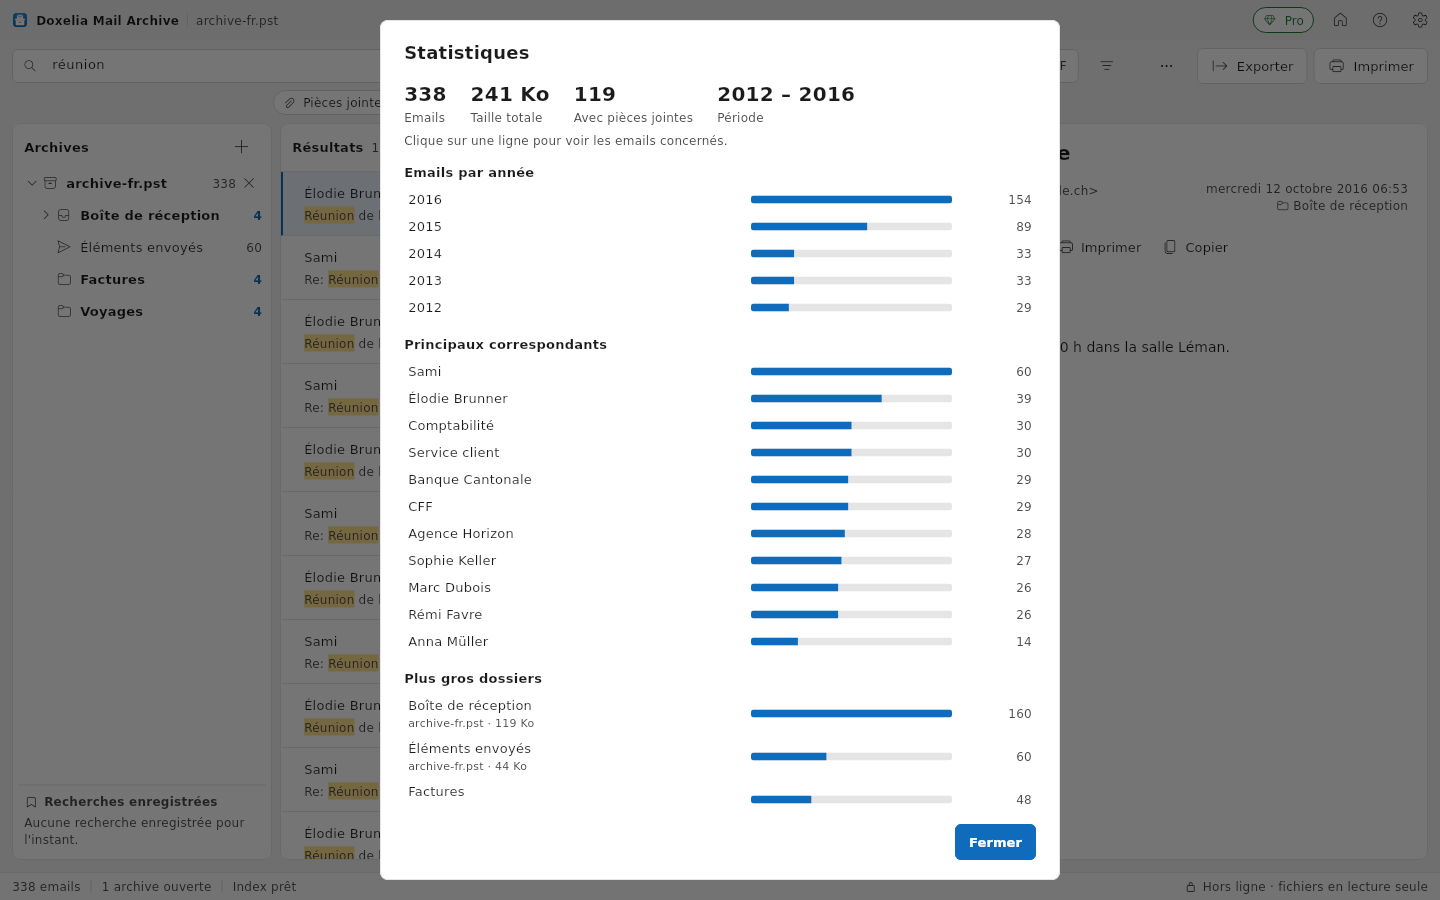Click the Agence Horizon correspondent row
This screenshot has height=900, width=1440.
tap(720, 533)
